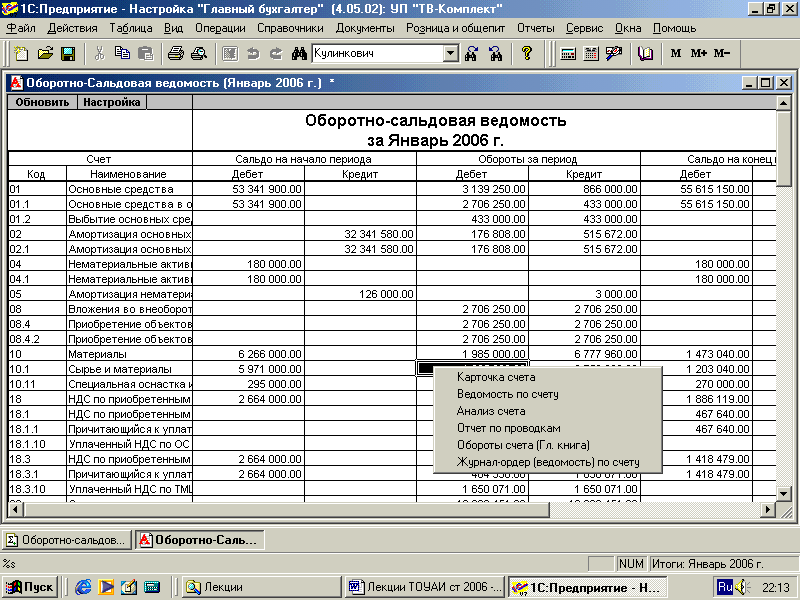
Task: Click the Find next binoculars icon
Action: [x=471, y=53]
